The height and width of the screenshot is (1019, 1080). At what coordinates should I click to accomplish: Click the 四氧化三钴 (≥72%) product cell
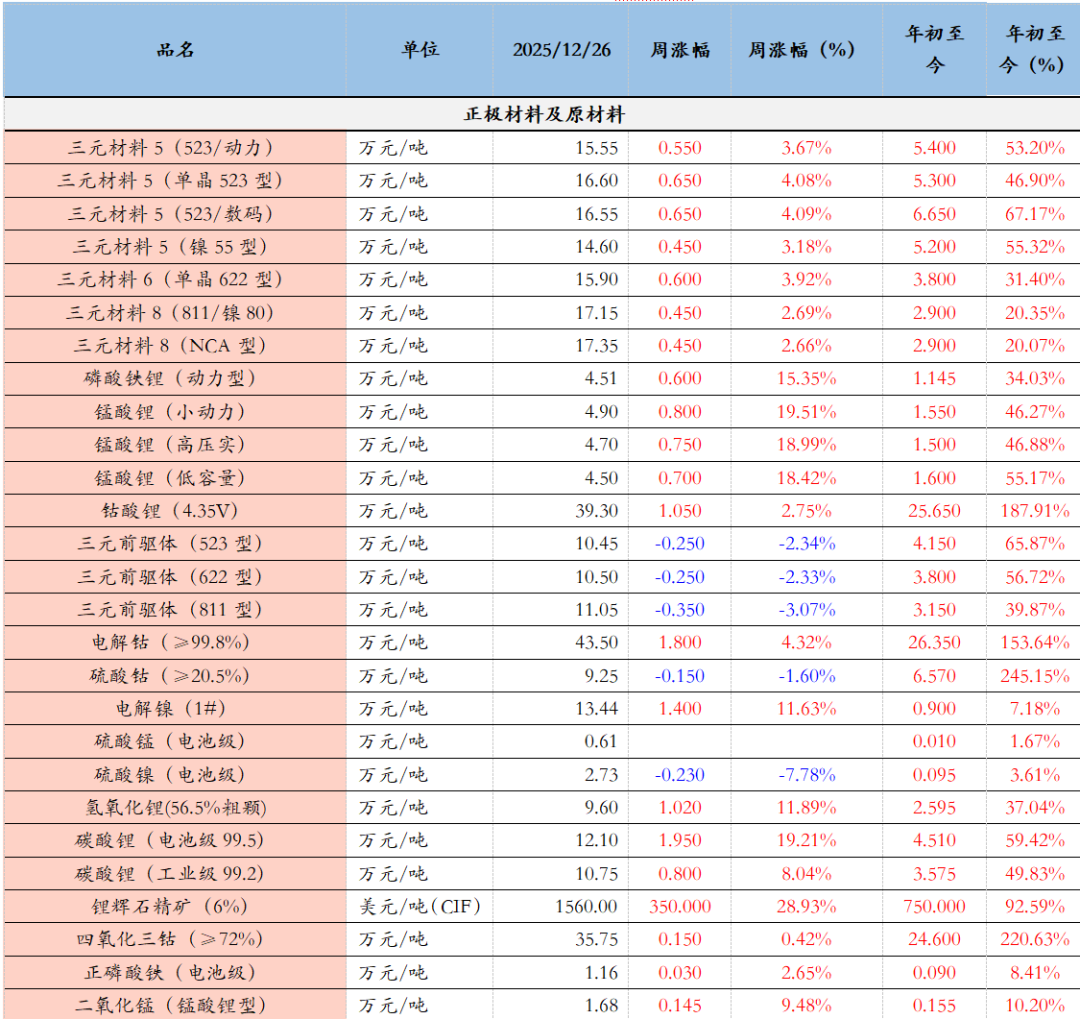click(x=175, y=939)
